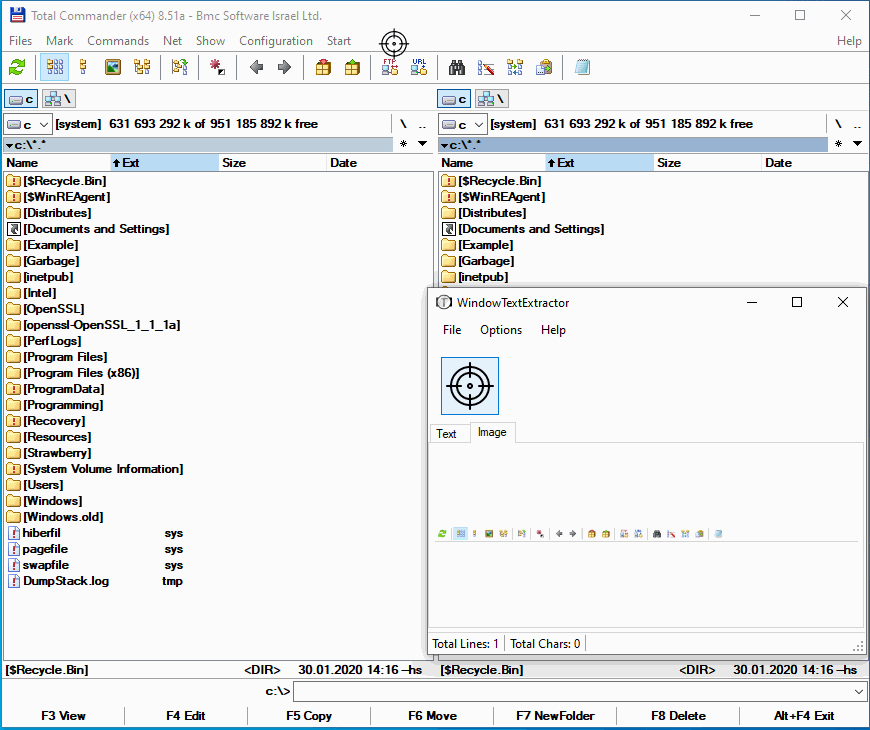The height and width of the screenshot is (730, 870).
Task: Select network backslash drive button in right panel
Action: tap(492, 99)
